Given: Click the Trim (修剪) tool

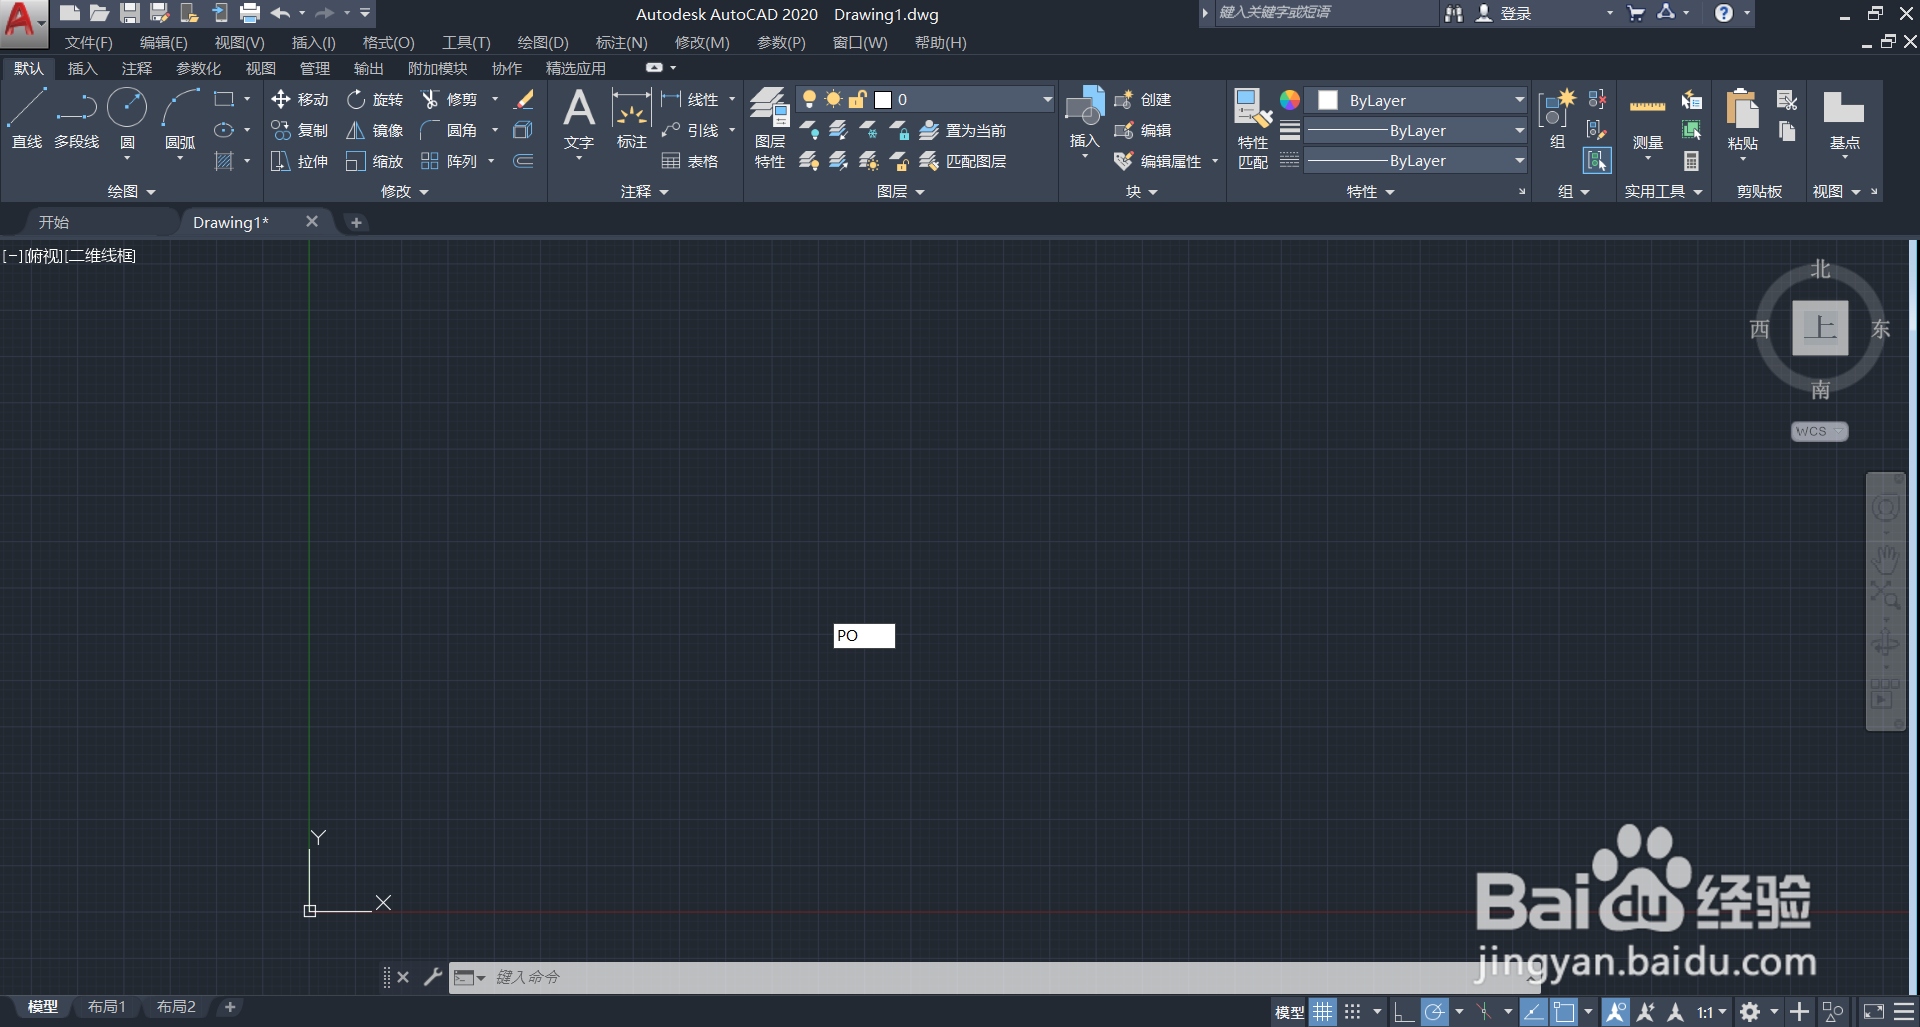Looking at the screenshot, I should 450,100.
